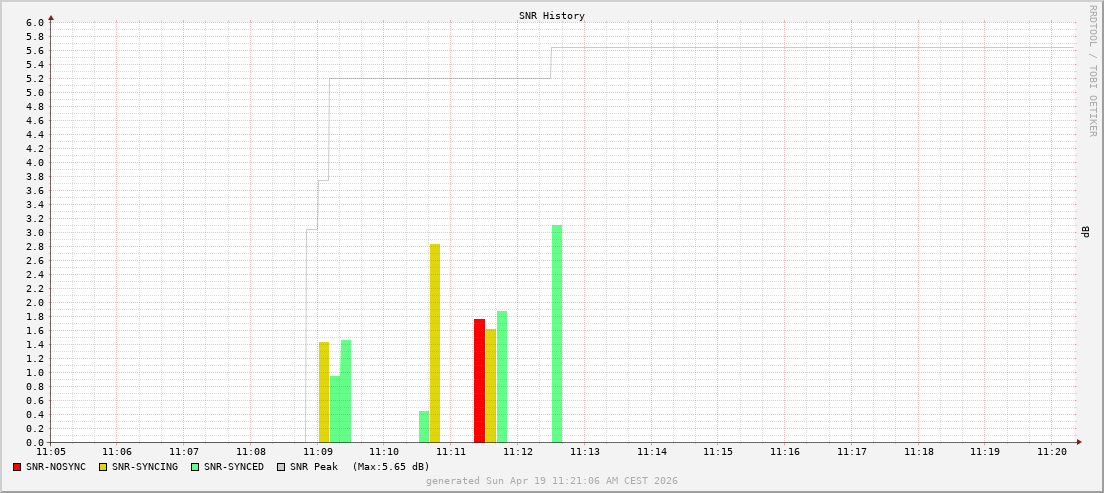The width and height of the screenshot is (1104, 493).
Task: Select the SNR-SYNCED legend label
Action: tap(234, 467)
